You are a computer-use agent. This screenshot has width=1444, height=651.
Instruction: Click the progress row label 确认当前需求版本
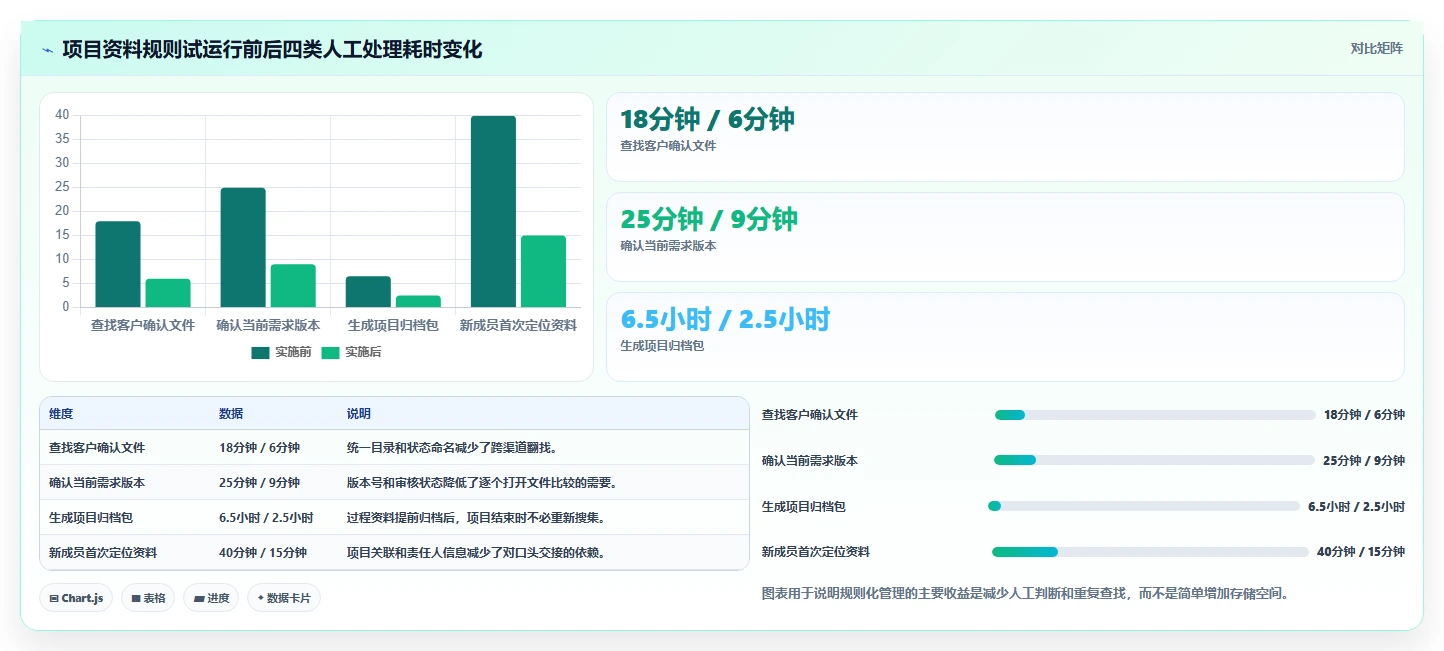click(810, 461)
